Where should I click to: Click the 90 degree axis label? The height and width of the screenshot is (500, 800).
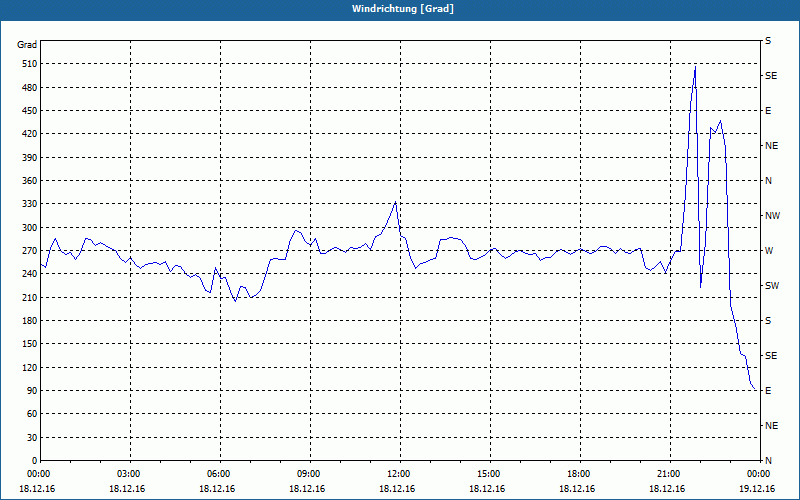[x=33, y=391]
